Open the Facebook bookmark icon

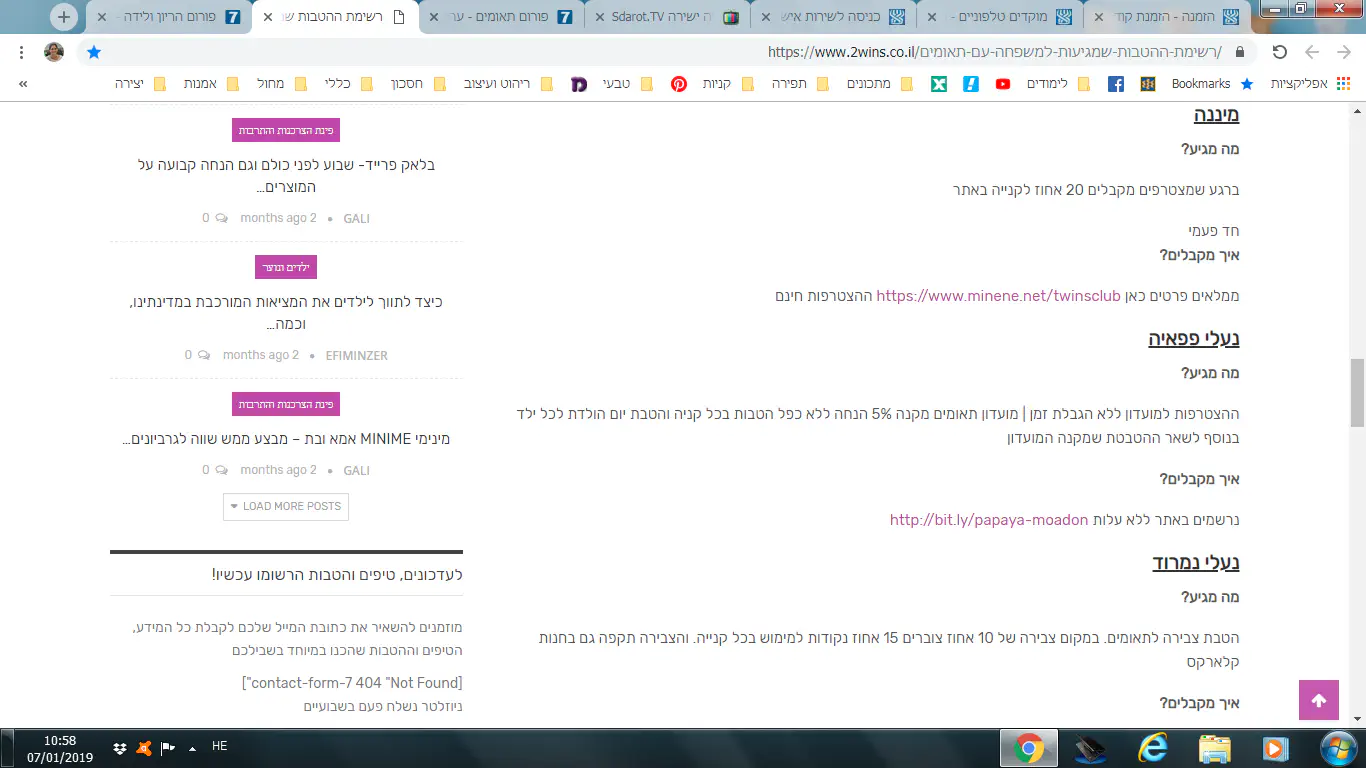click(1115, 84)
